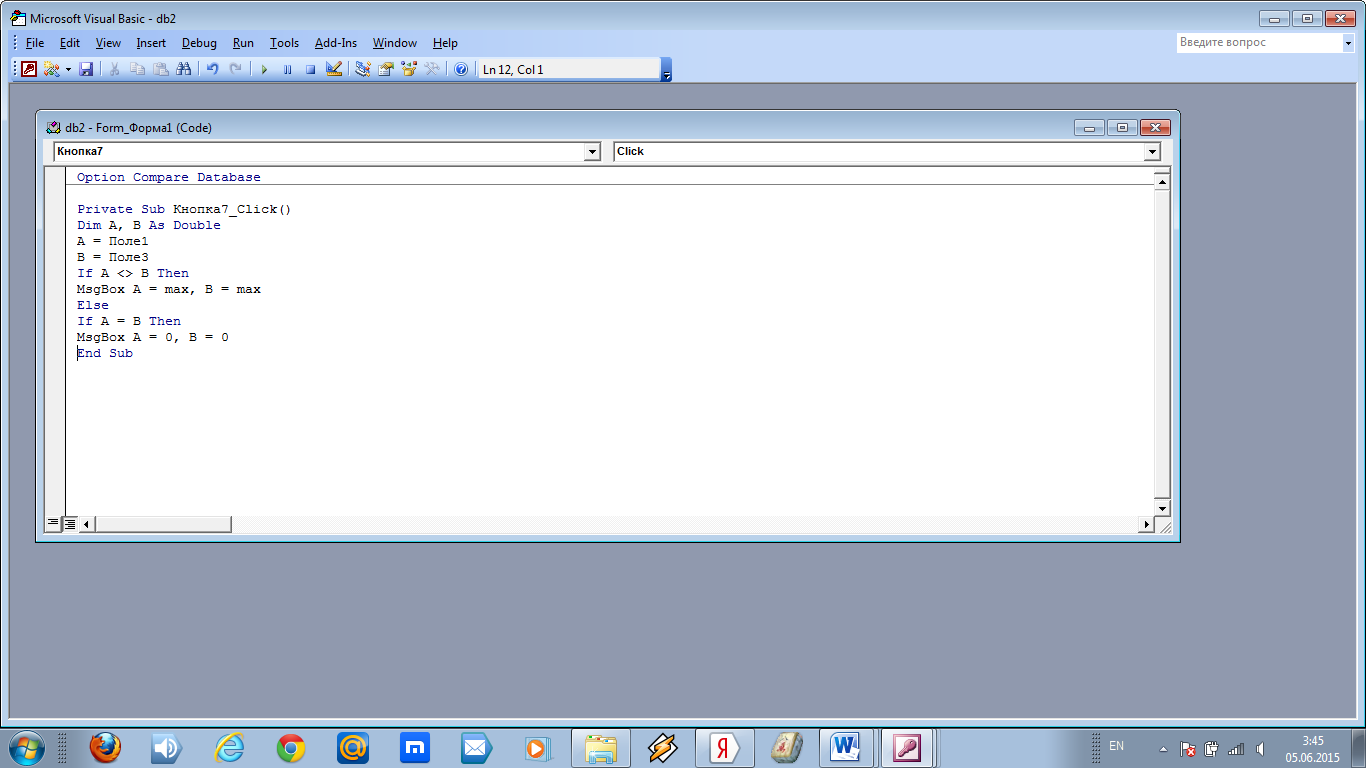This screenshot has height=768, width=1366.
Task: Click the 'Private Sub Кнопка7_Click()' line
Action: [x=184, y=209]
